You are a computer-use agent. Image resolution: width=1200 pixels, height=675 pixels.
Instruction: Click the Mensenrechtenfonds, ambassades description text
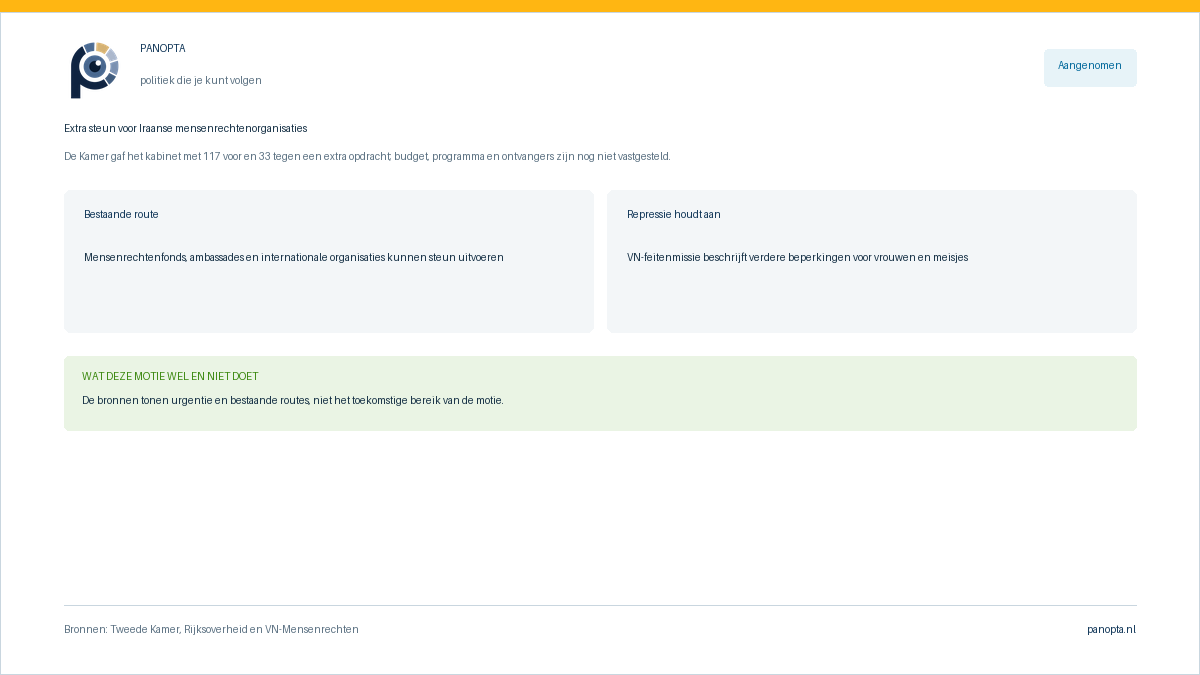pyautogui.click(x=294, y=257)
